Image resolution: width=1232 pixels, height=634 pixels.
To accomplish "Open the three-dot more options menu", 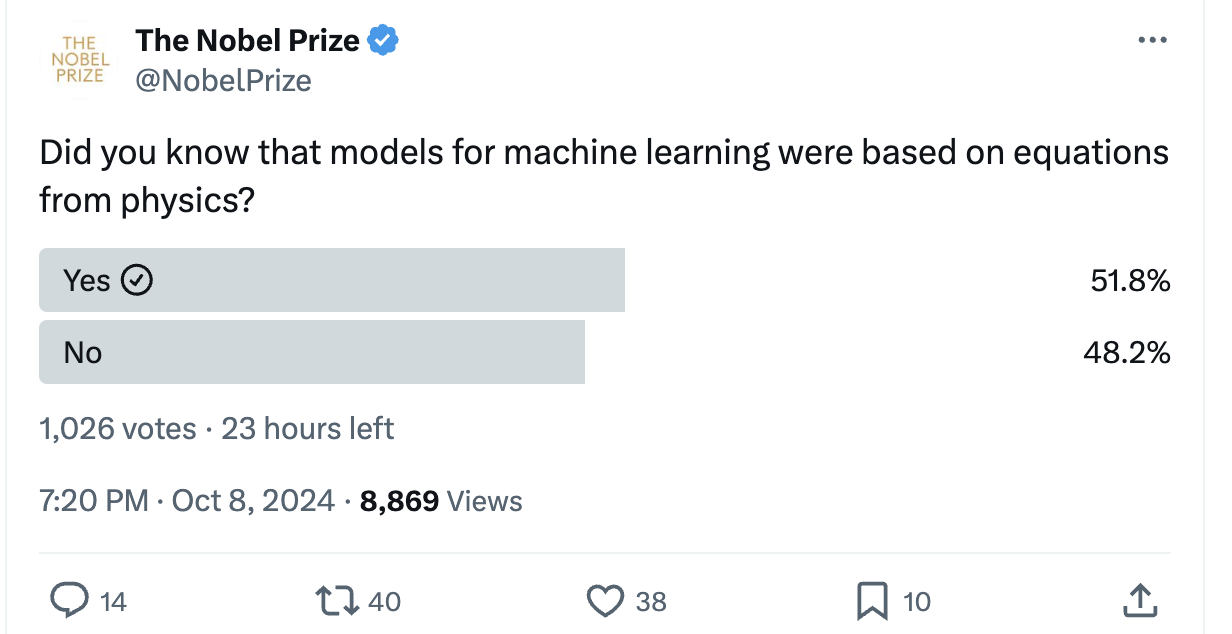I will [1152, 41].
